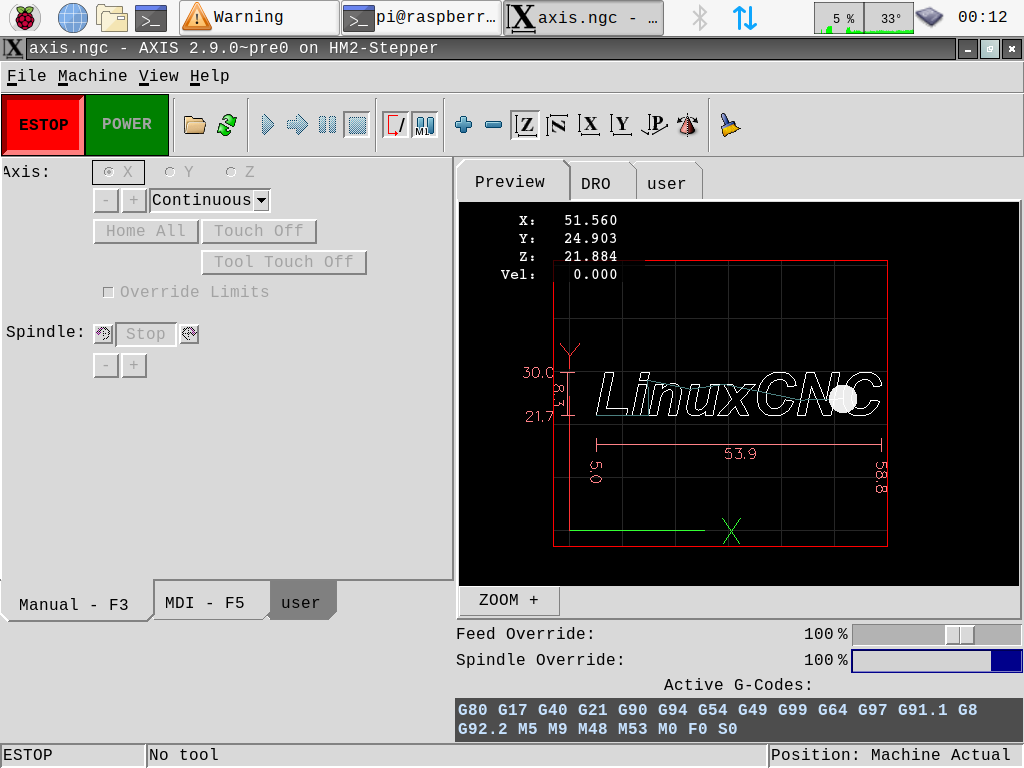The height and width of the screenshot is (768, 1024).
Task: Click the No tool status field
Action: click(456, 756)
